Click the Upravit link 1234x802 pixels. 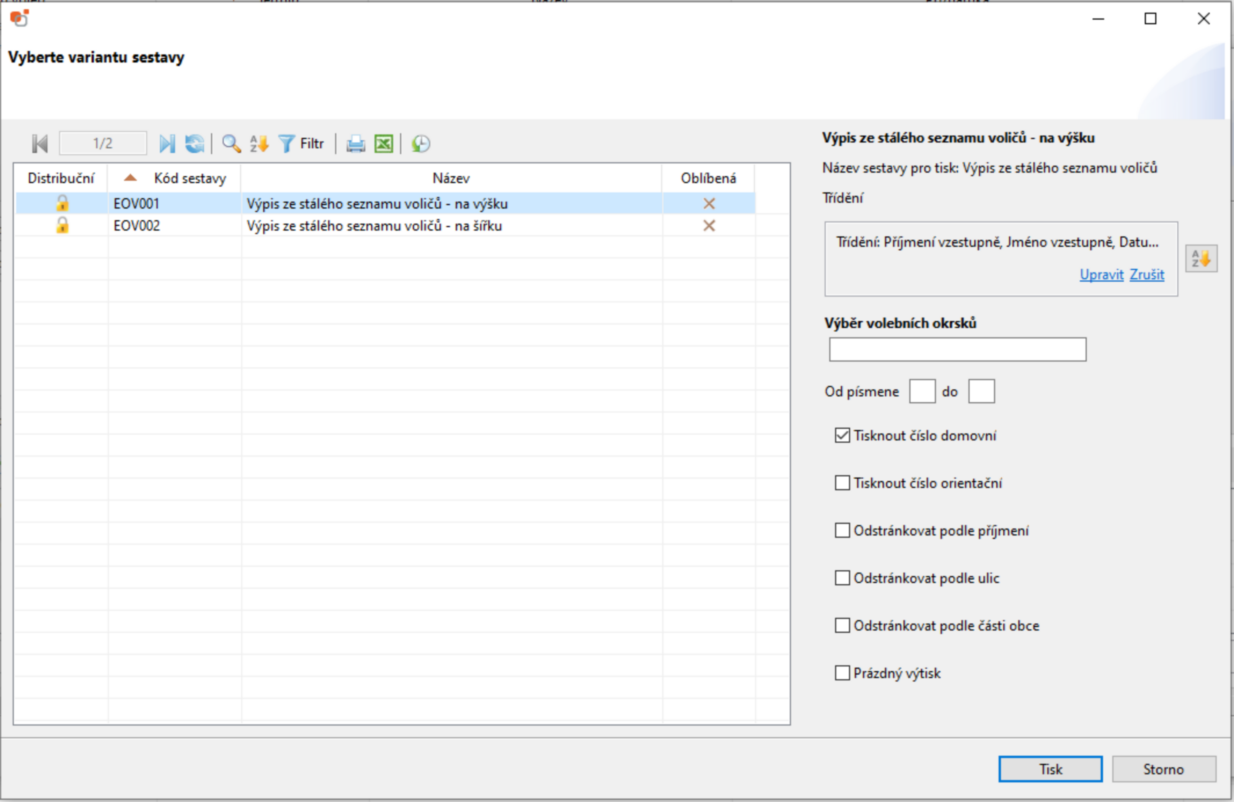click(x=1101, y=275)
